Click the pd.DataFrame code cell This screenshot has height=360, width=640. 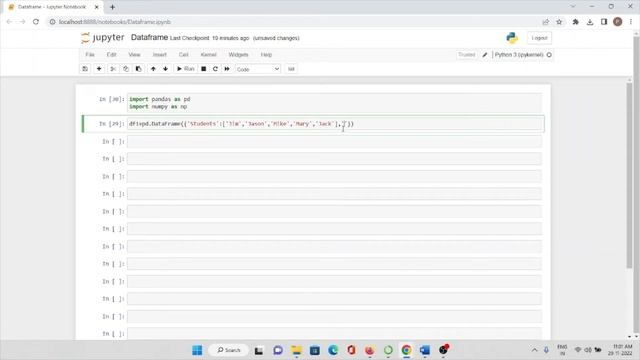[x=335, y=124]
